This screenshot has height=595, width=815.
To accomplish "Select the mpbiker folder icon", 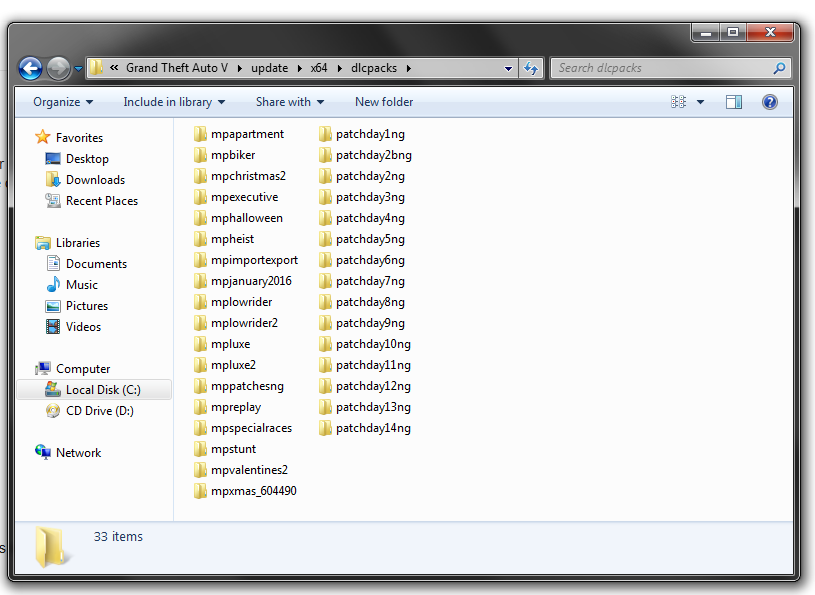I will 200,155.
